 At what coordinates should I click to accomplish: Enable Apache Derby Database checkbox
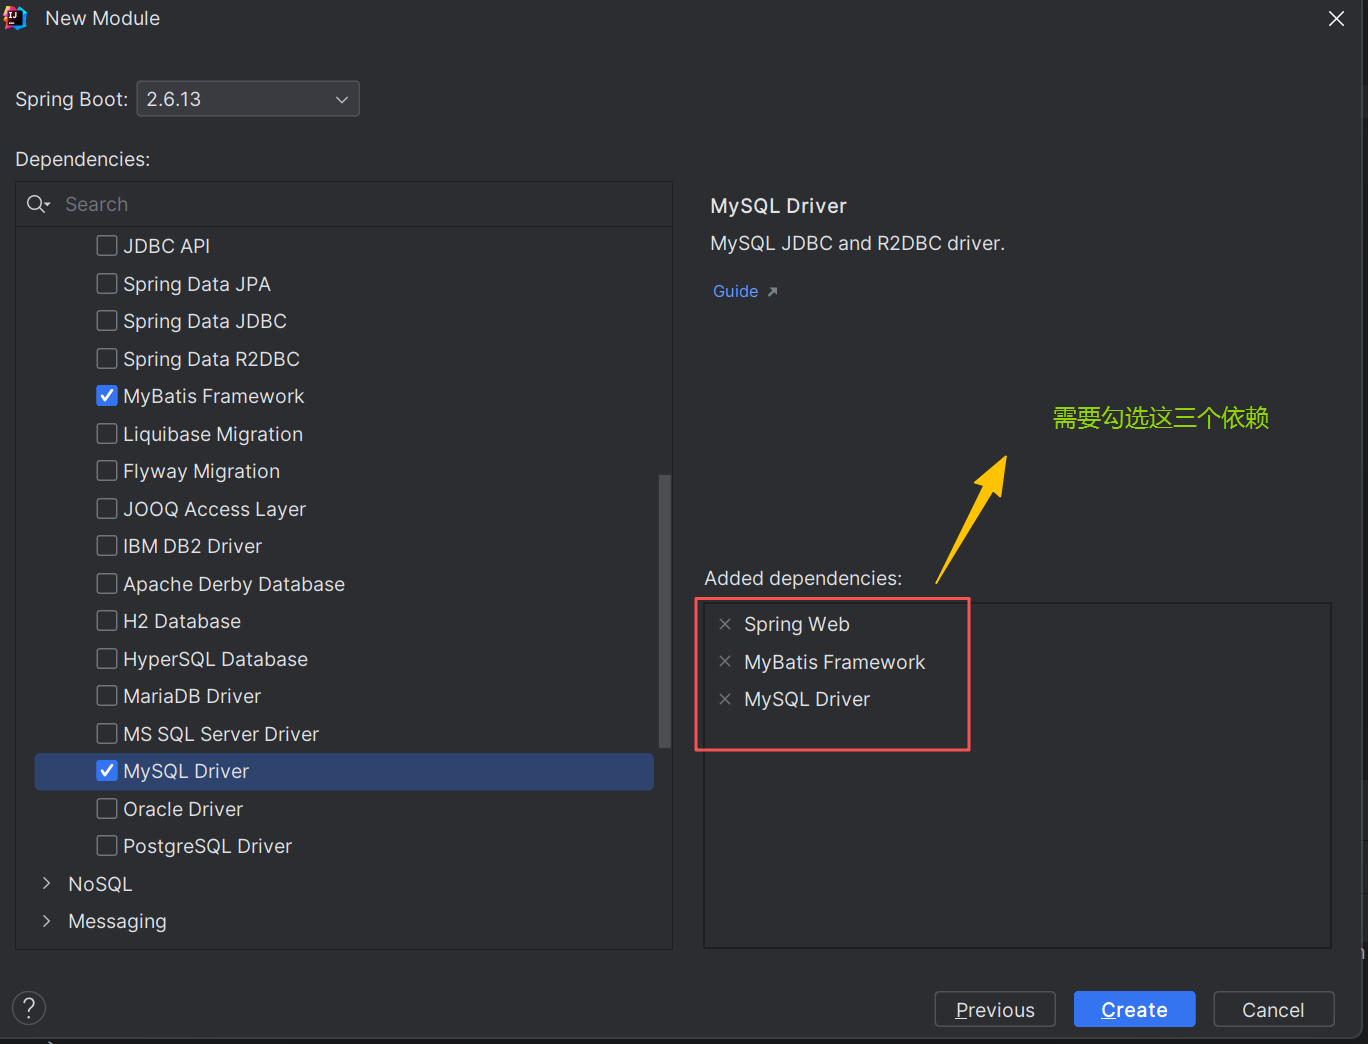107,584
